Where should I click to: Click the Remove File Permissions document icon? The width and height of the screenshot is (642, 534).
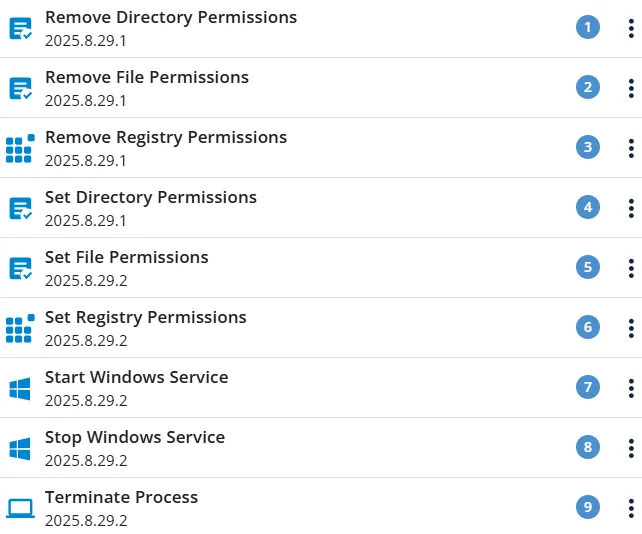[x=20, y=88]
